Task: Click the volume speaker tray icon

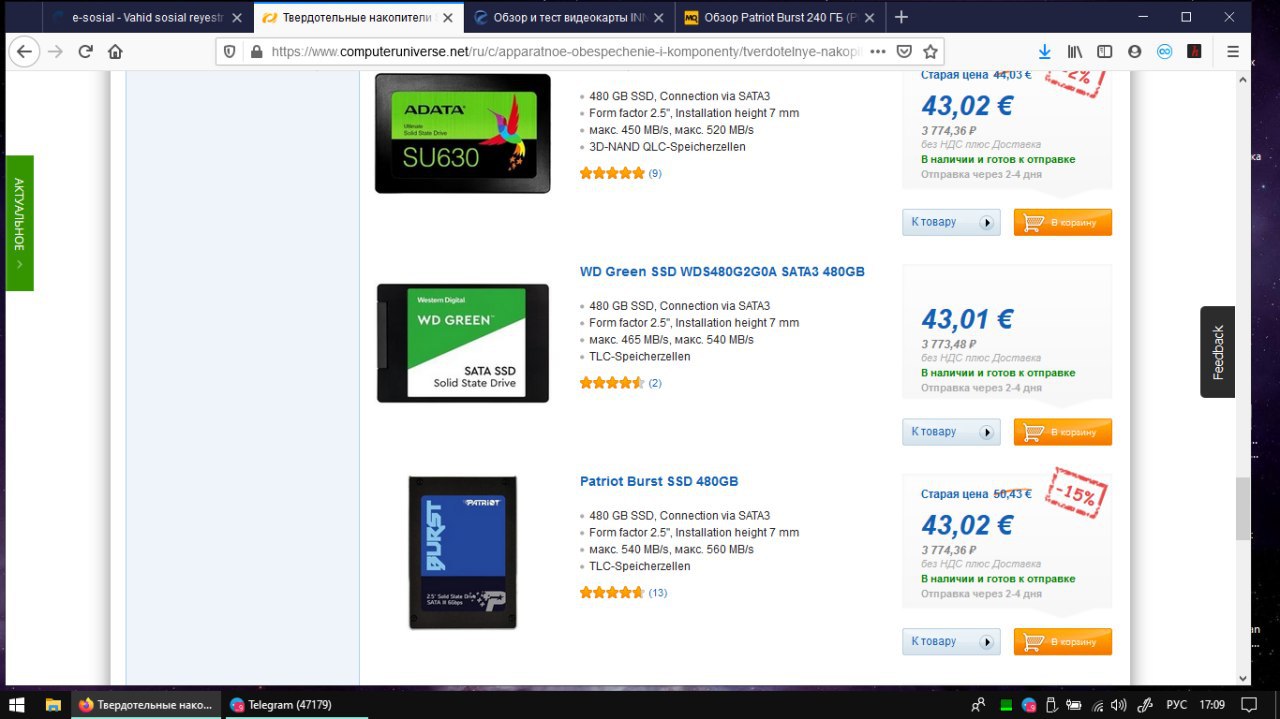Action: coord(1119,705)
